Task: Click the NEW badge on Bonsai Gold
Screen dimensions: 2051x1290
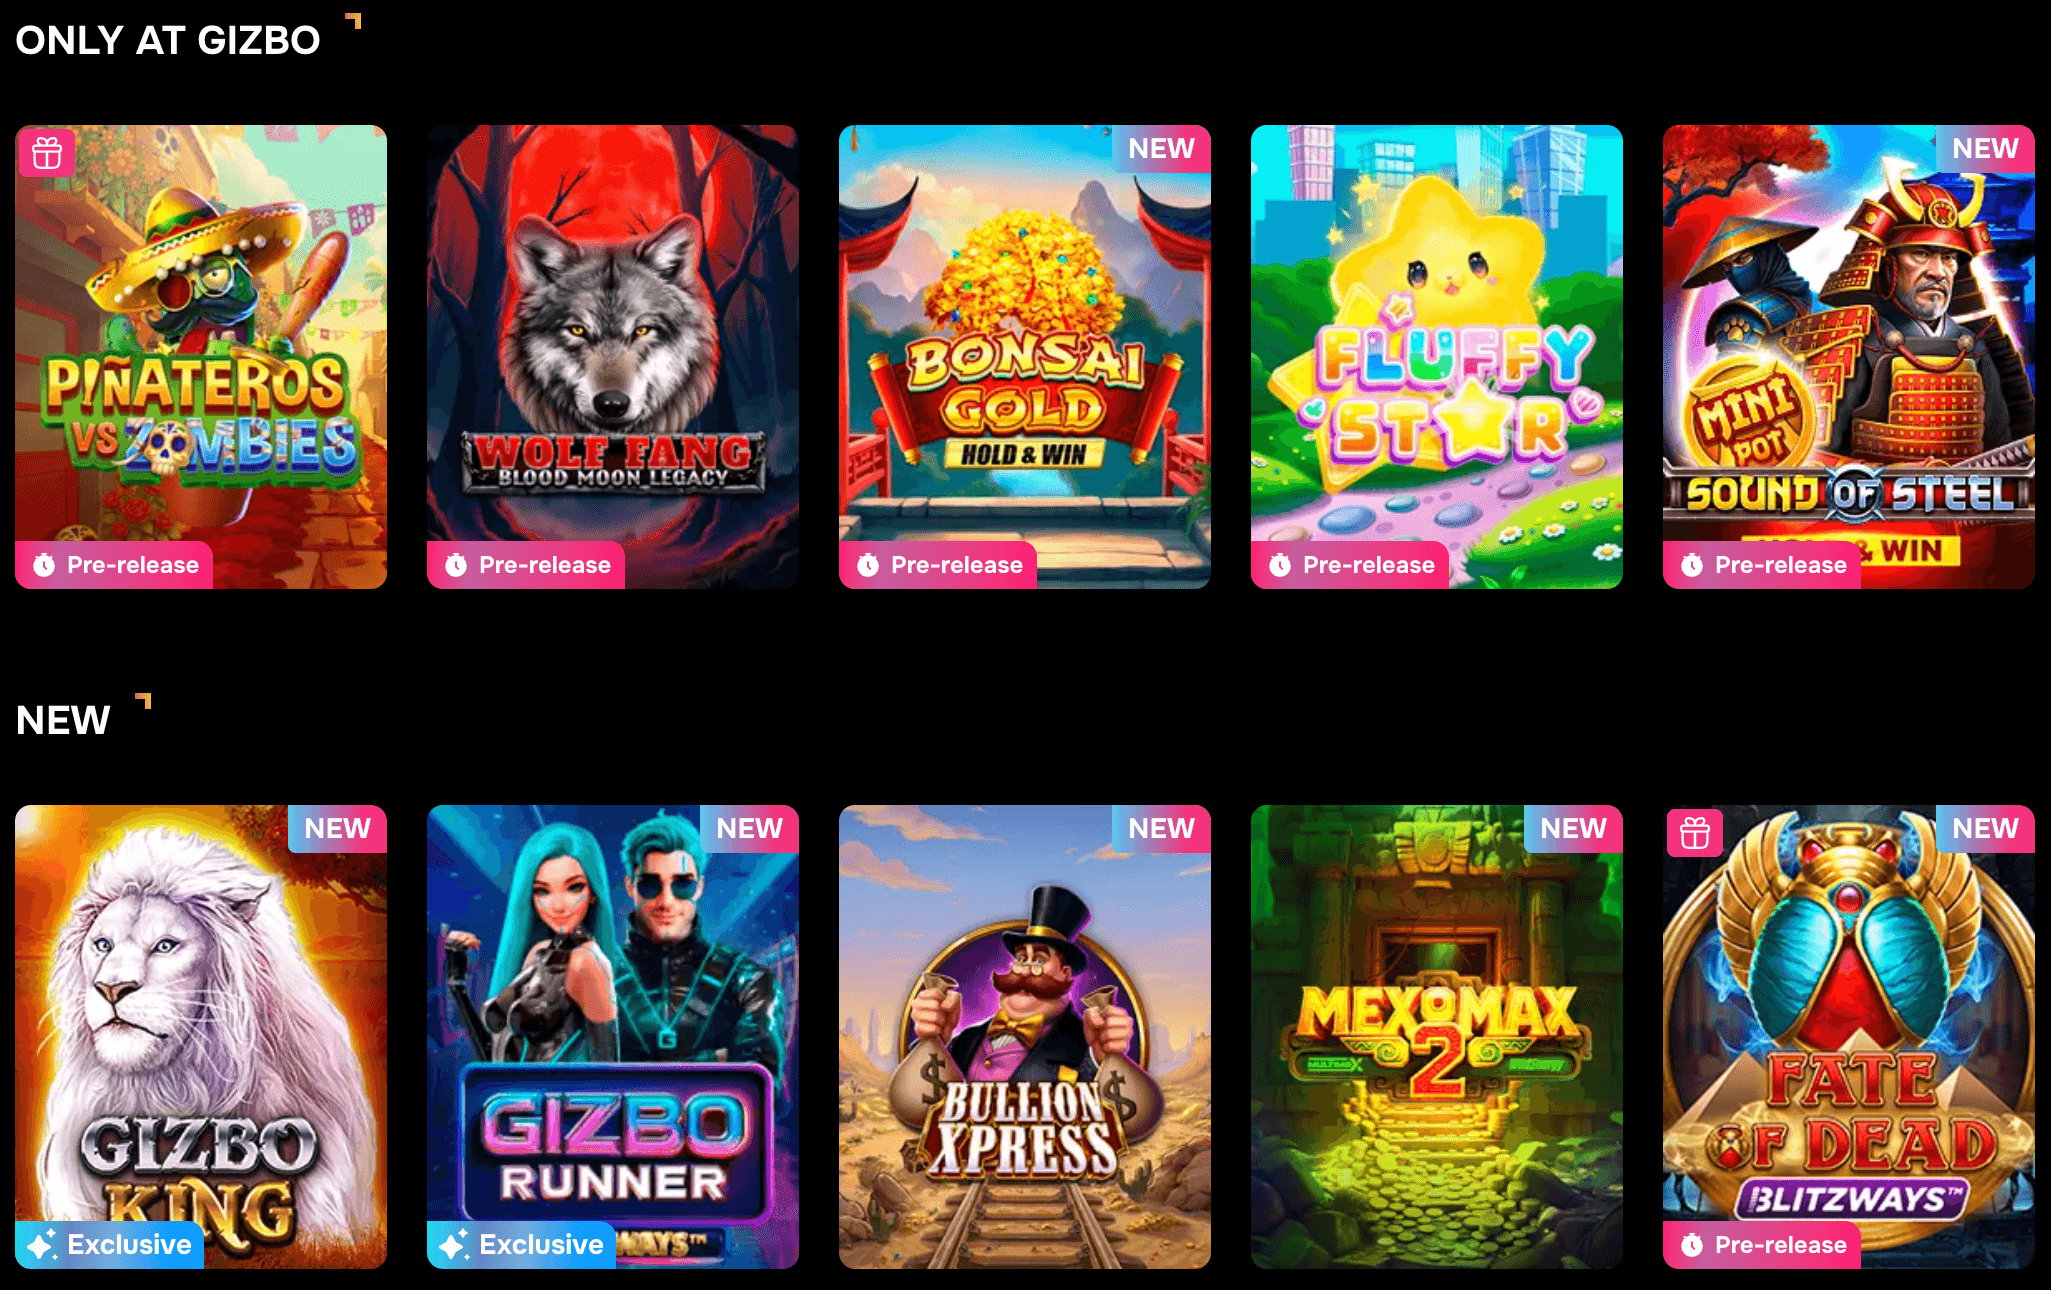Action: (1162, 149)
